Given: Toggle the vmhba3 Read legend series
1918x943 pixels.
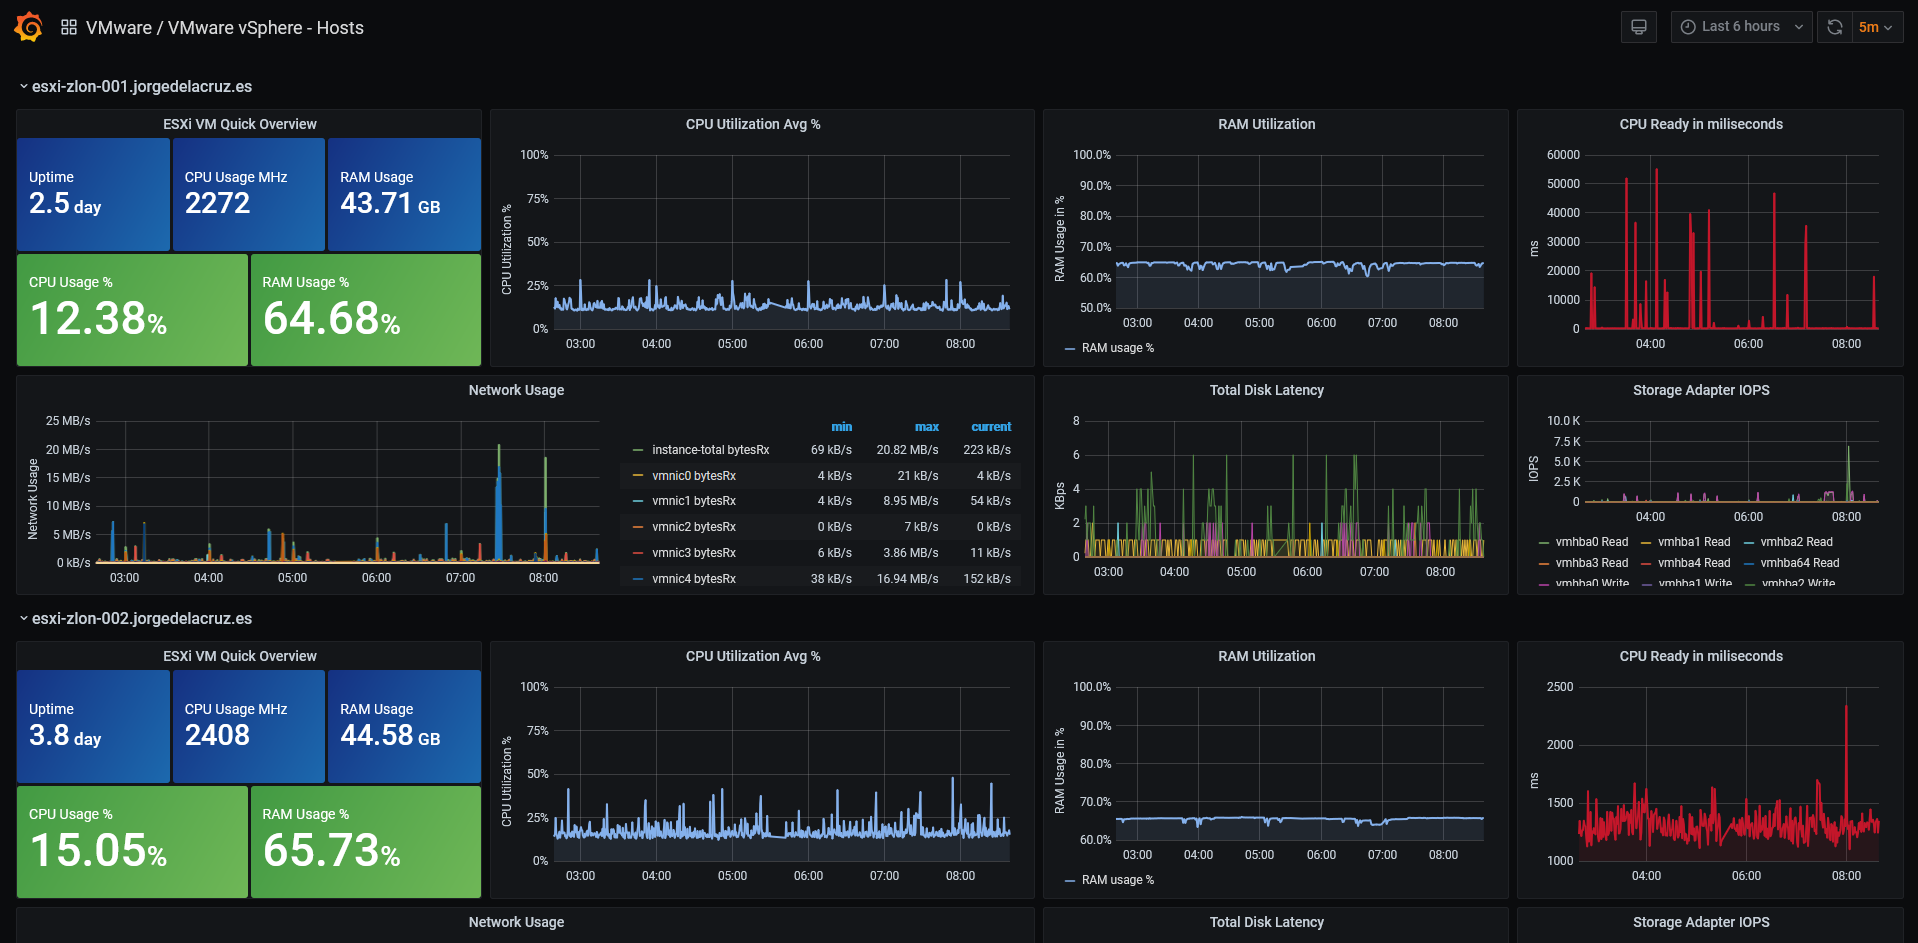Looking at the screenshot, I should pos(1592,563).
